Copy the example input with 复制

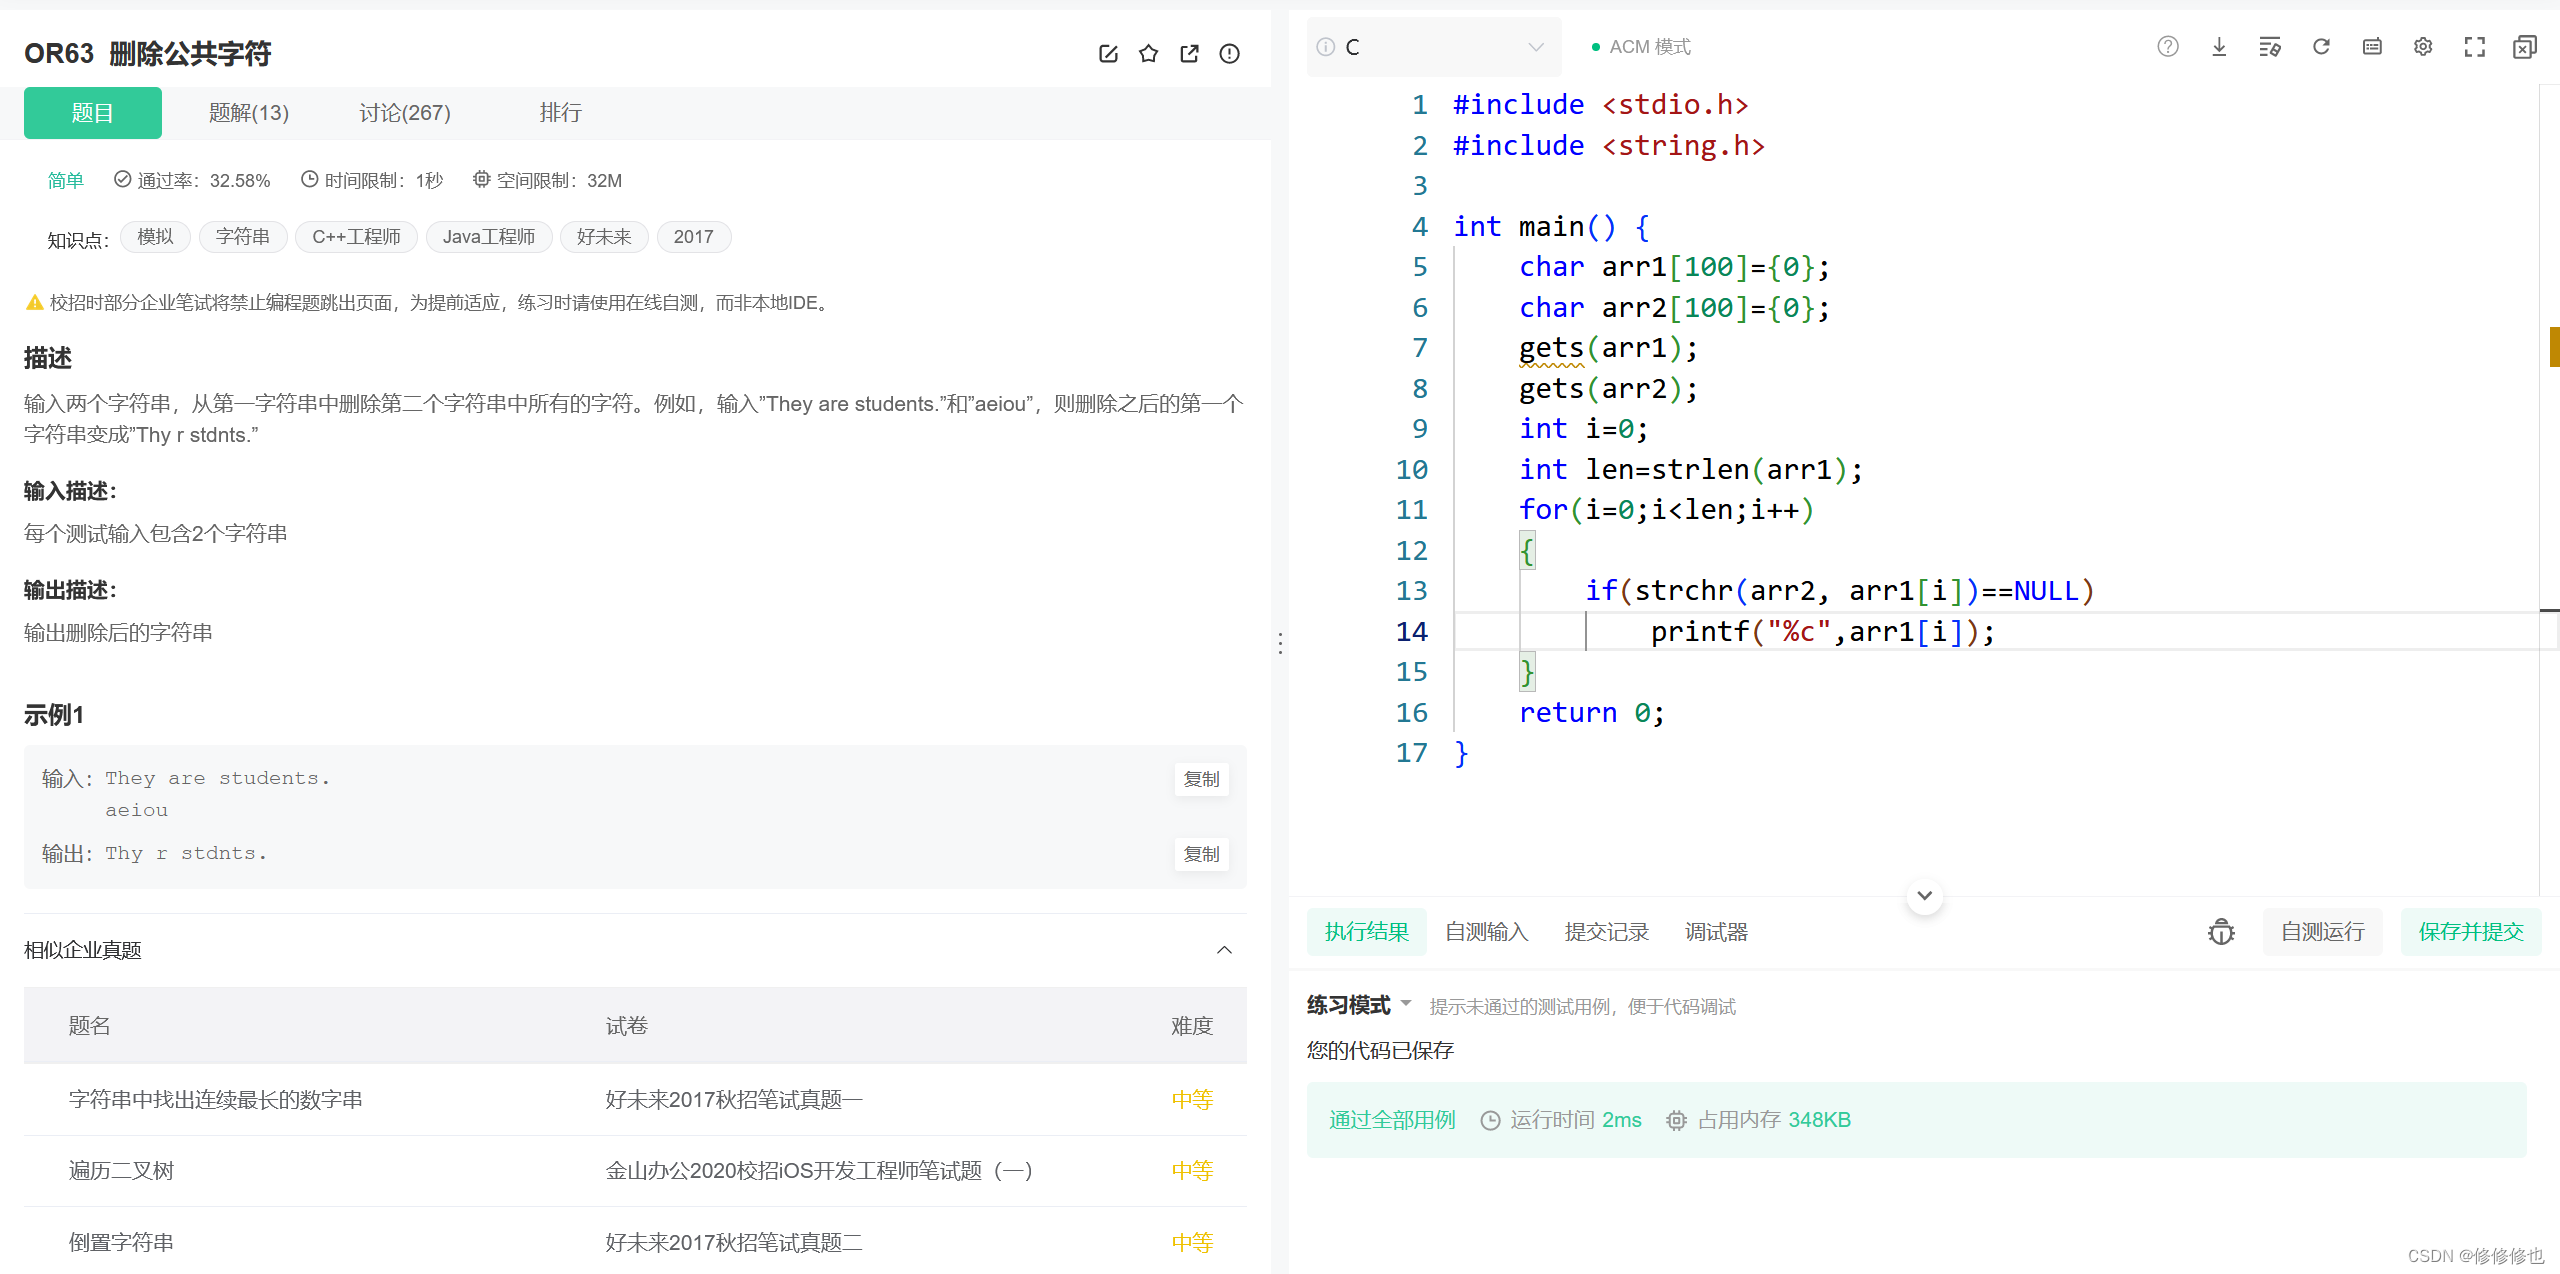click(1201, 779)
